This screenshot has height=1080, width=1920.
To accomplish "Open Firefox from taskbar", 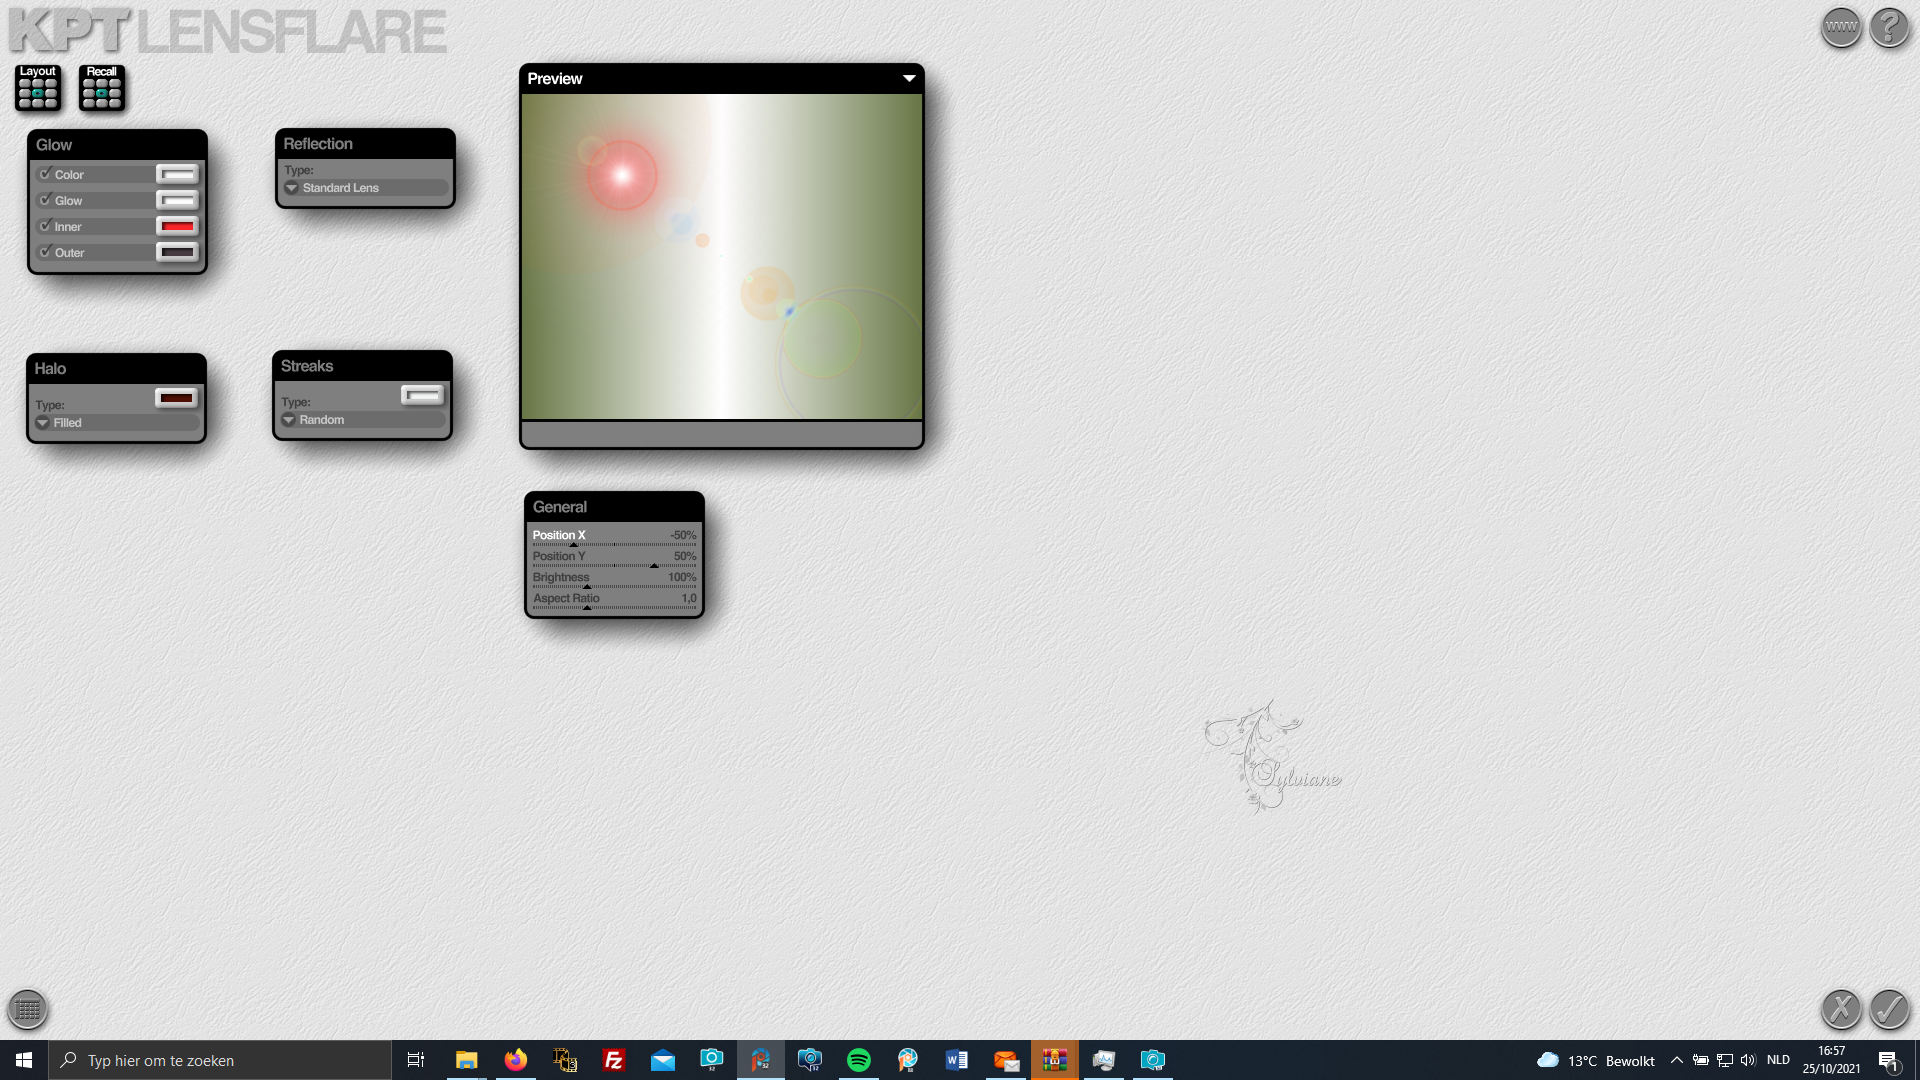I will click(x=515, y=1060).
